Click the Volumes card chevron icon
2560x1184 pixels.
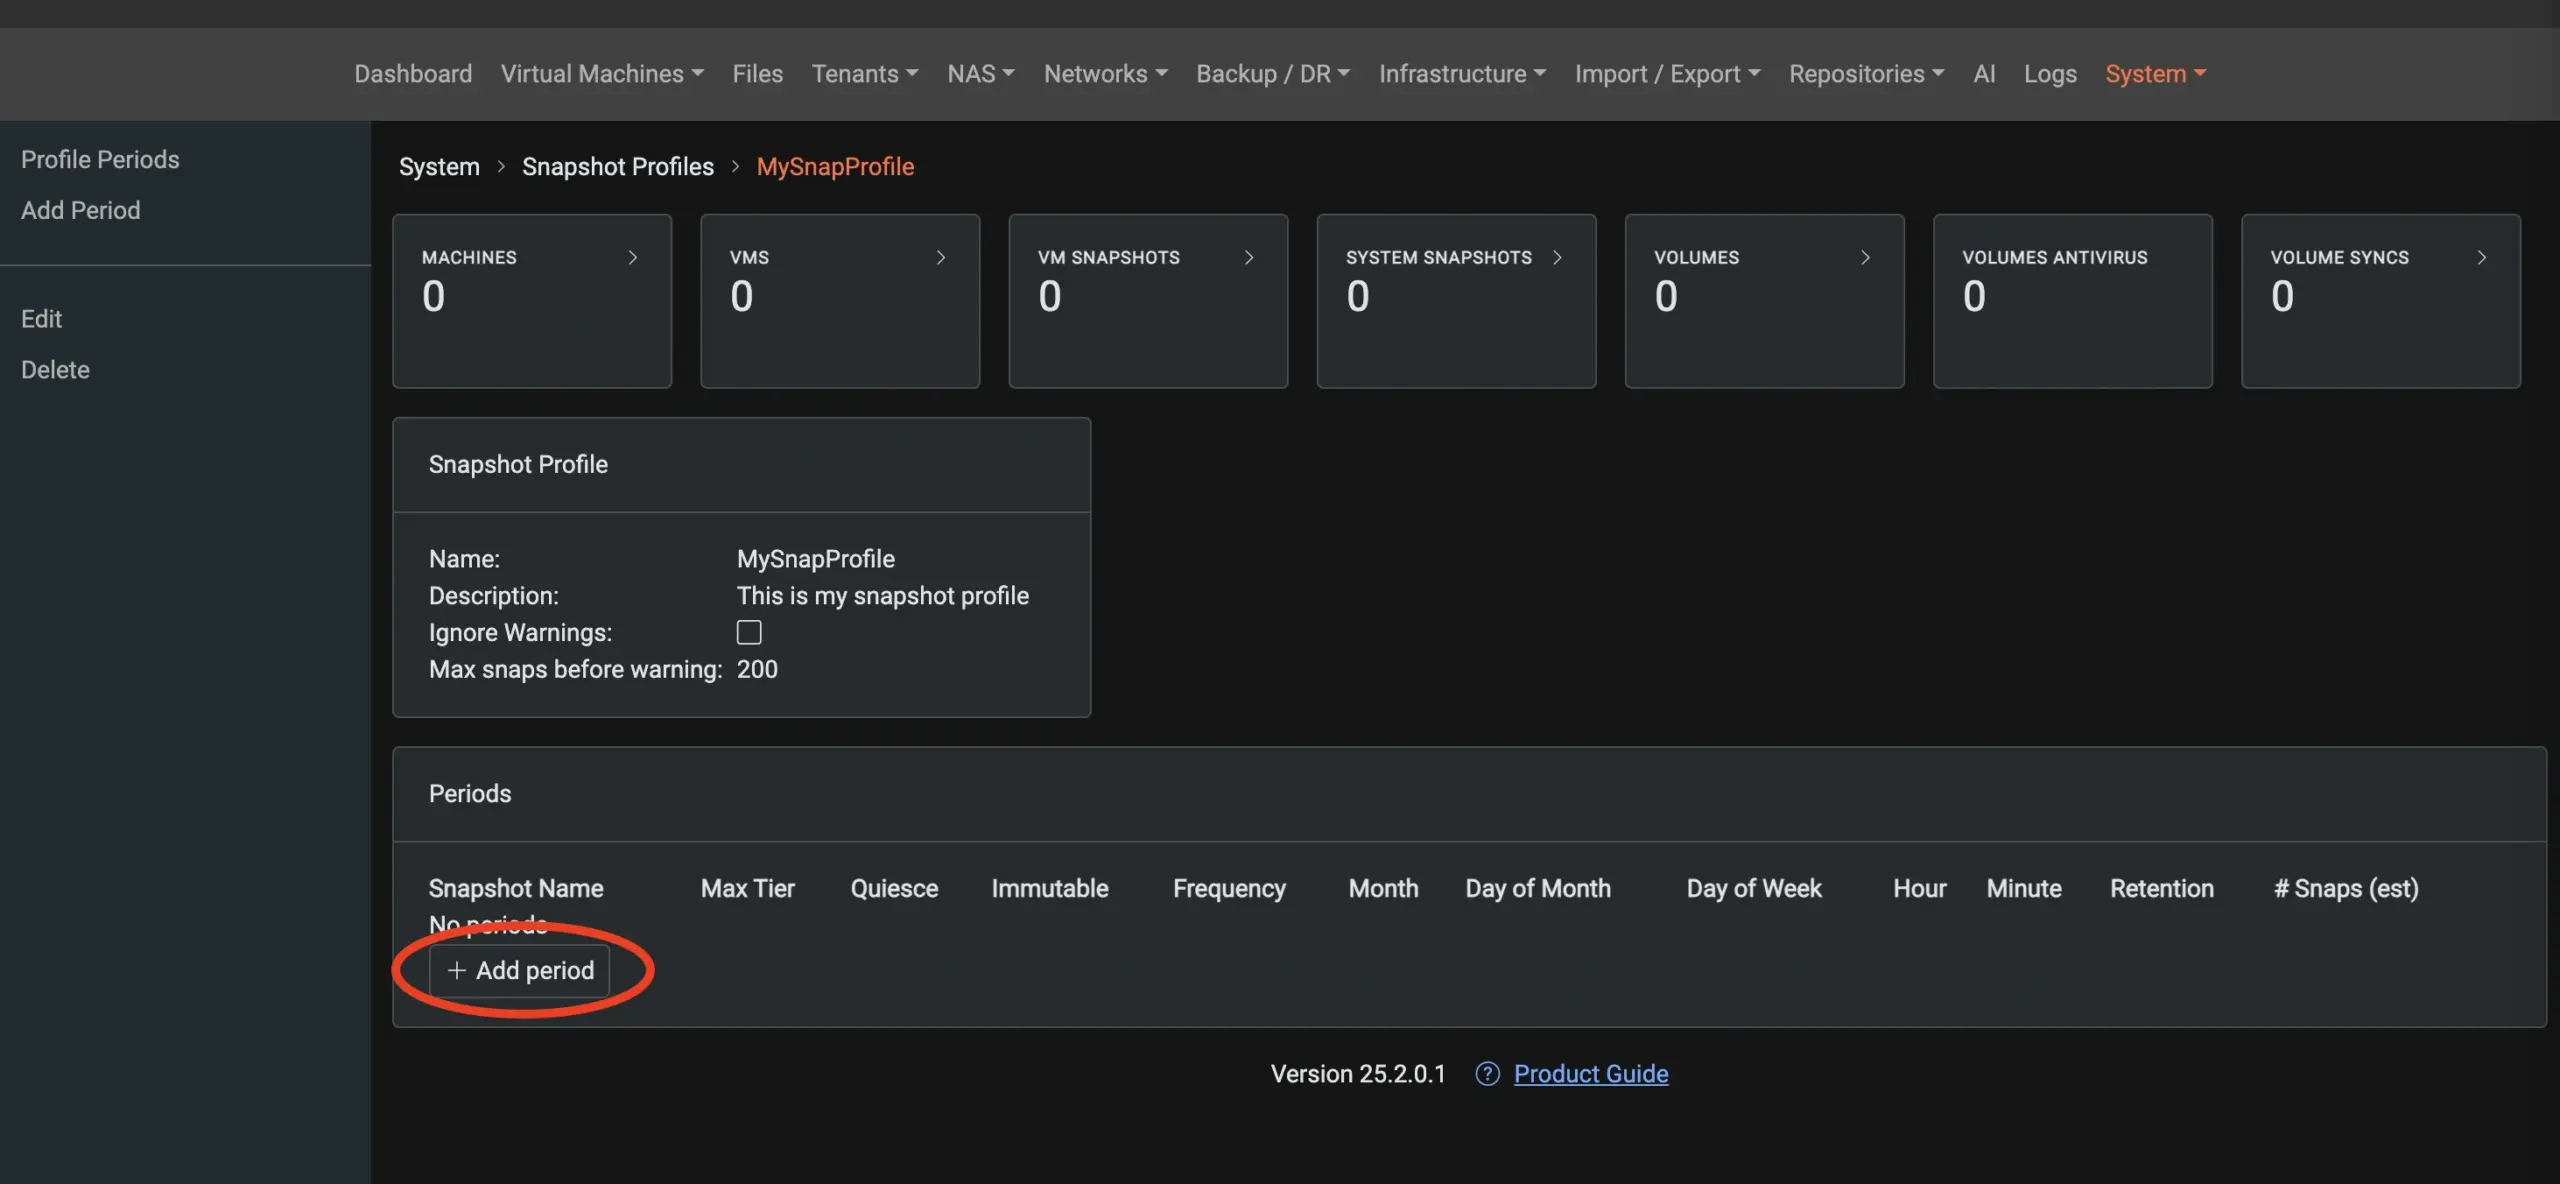coord(1865,258)
